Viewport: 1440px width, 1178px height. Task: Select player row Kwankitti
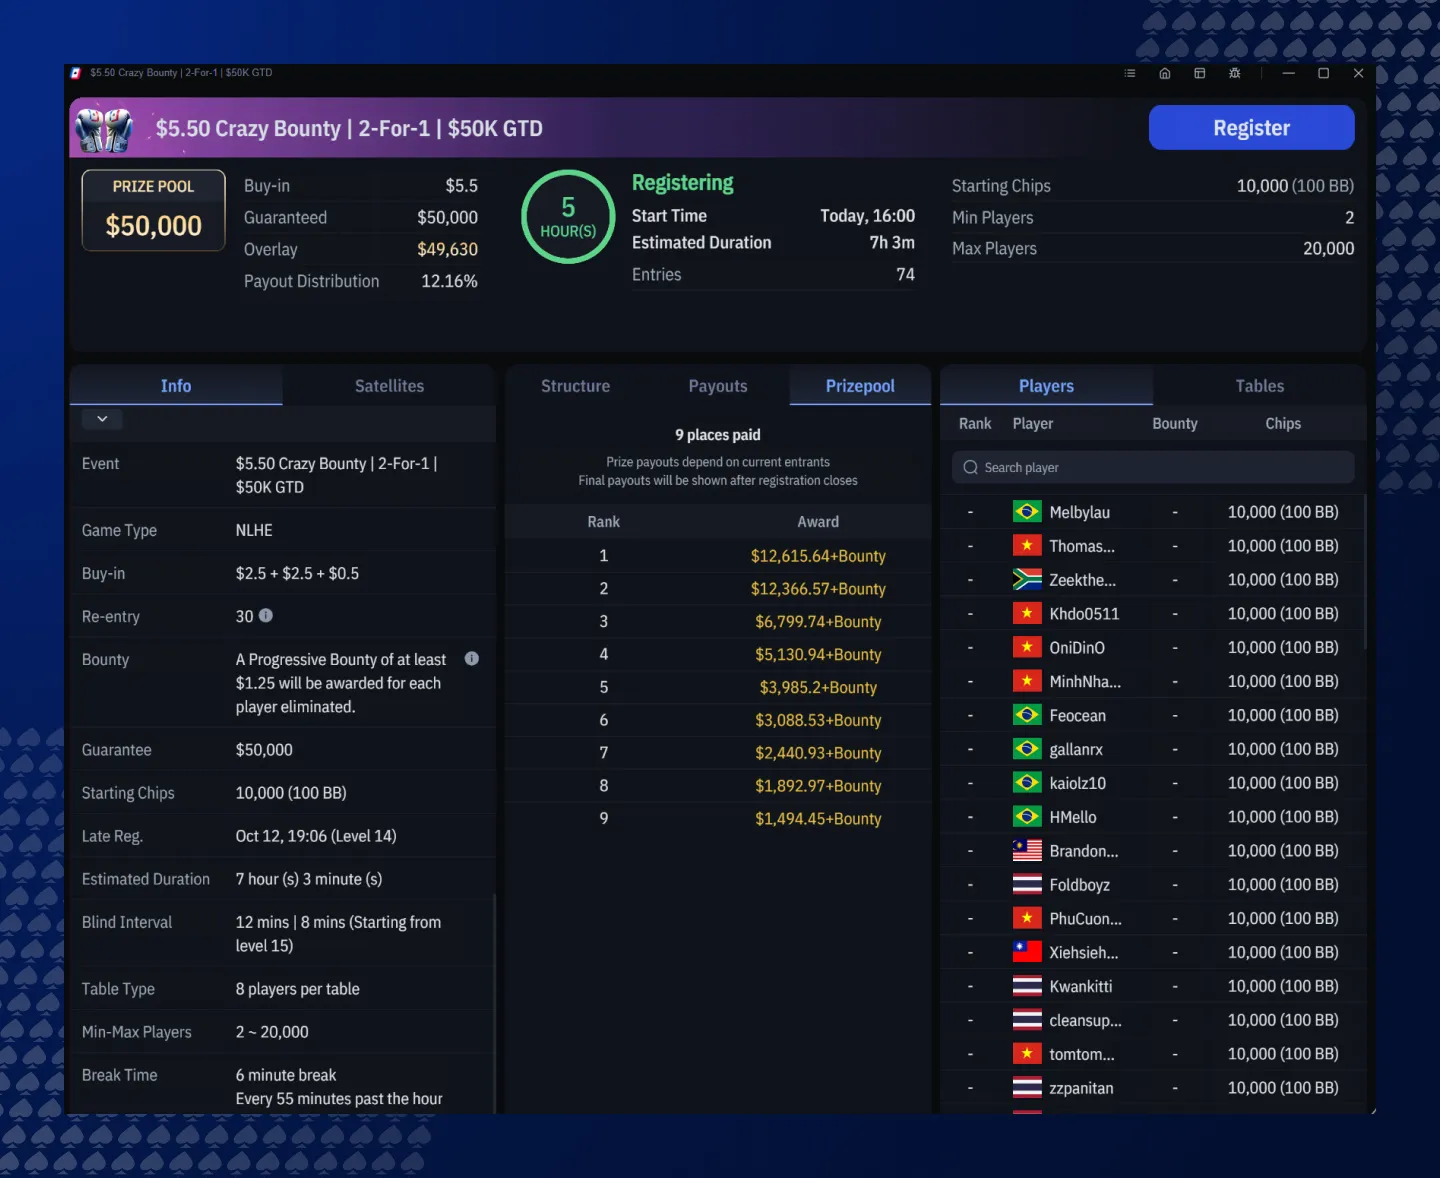1153,987
